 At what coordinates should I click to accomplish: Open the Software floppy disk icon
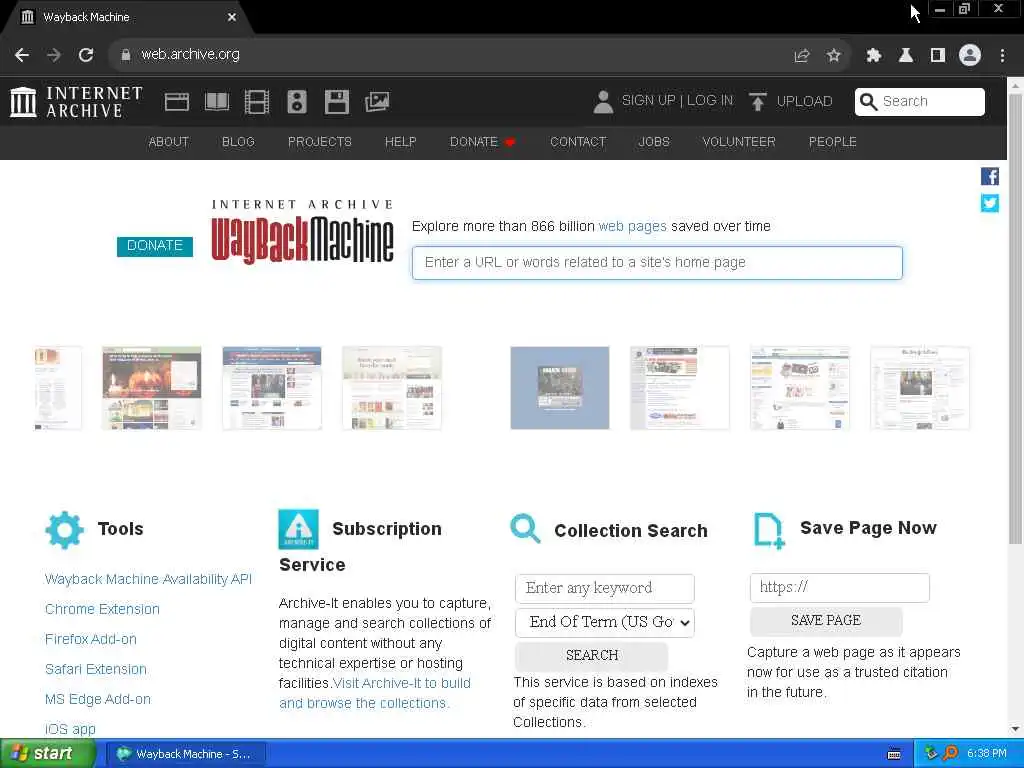(336, 102)
